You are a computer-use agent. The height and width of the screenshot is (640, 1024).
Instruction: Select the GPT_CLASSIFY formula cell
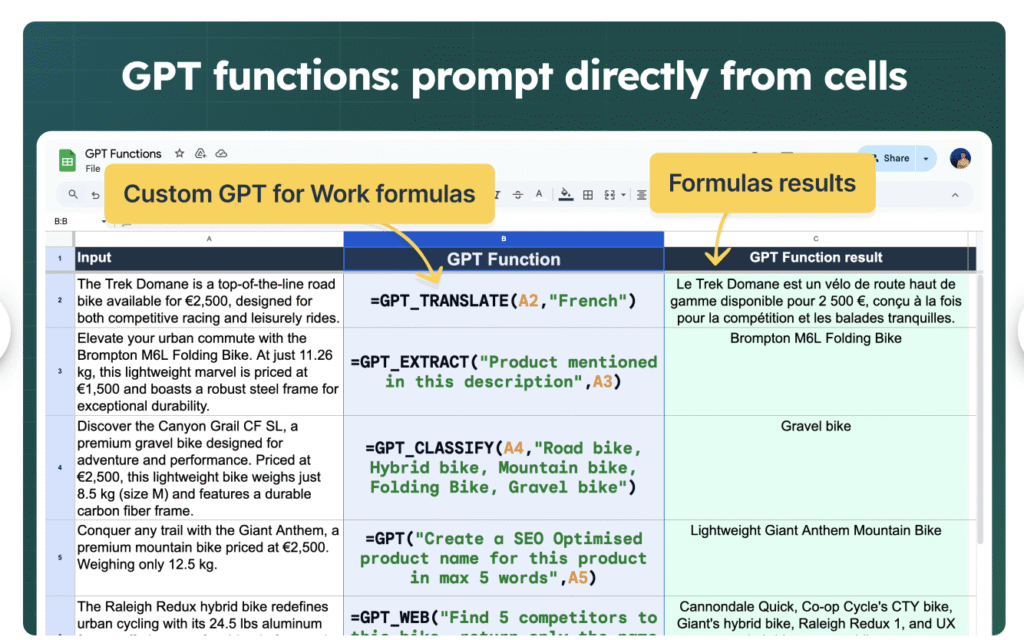point(504,468)
